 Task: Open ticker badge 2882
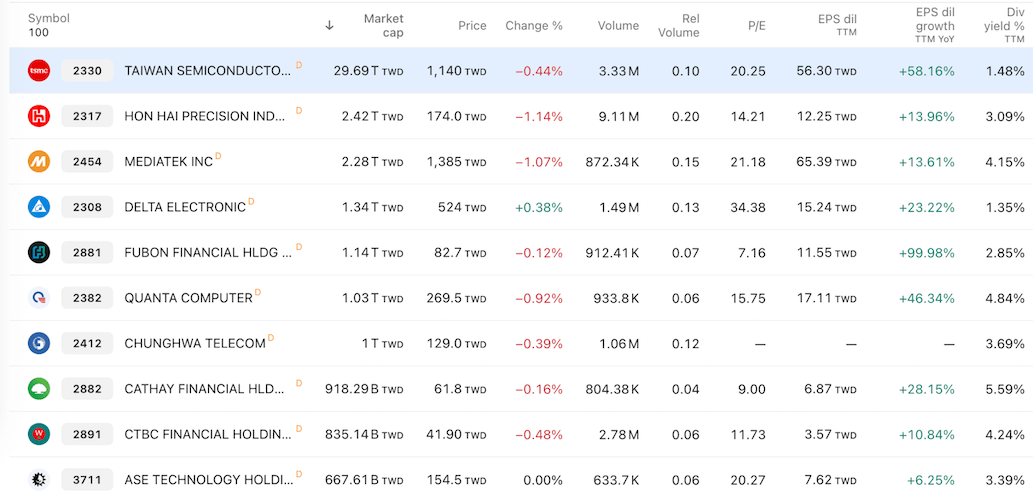(x=88, y=389)
